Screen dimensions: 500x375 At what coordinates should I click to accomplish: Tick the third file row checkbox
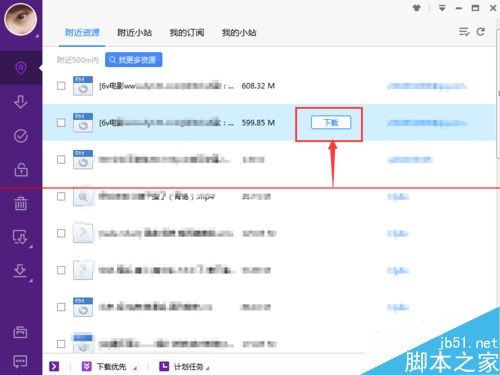click(61, 160)
